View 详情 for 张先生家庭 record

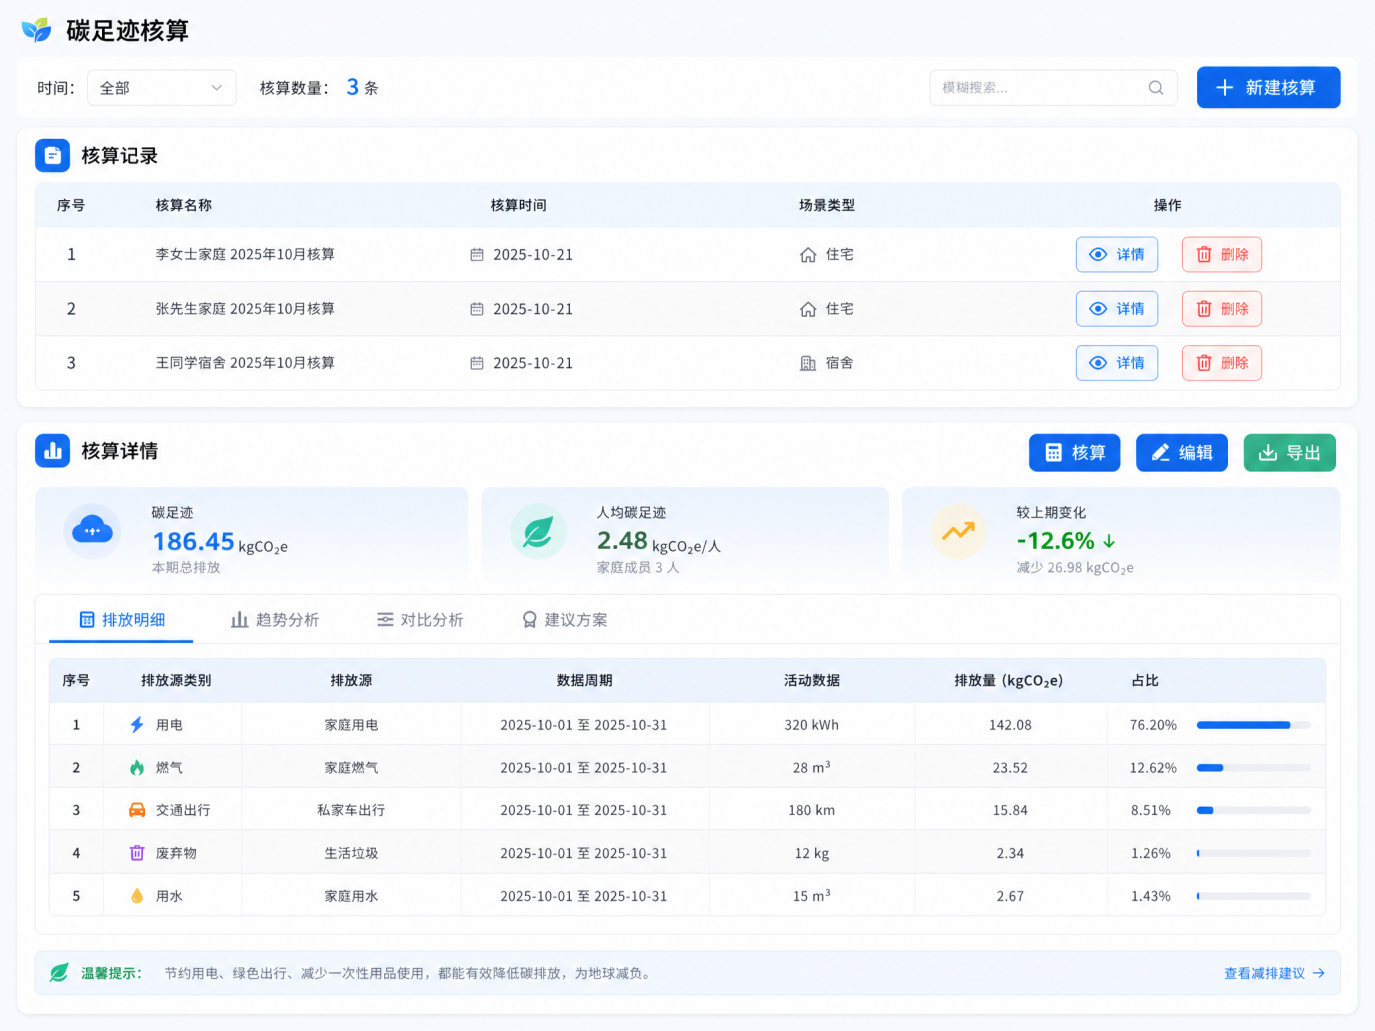click(x=1117, y=309)
